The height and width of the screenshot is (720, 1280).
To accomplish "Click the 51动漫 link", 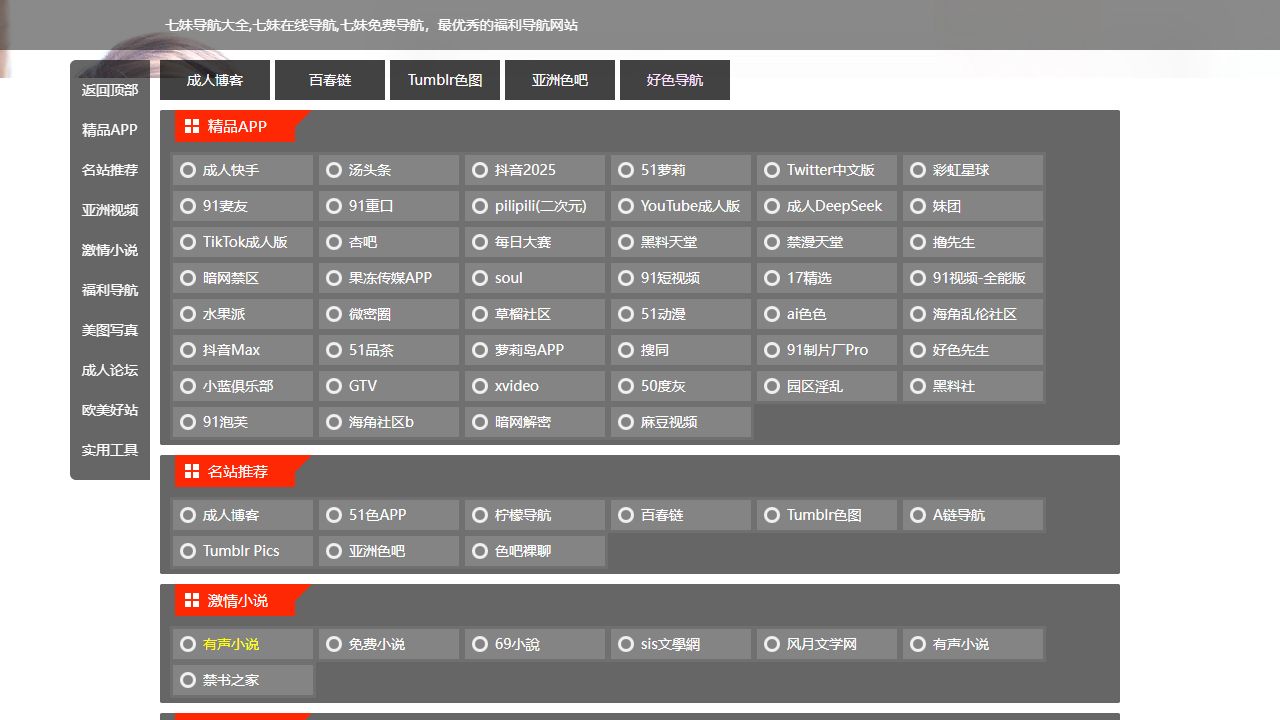I will (x=681, y=314).
